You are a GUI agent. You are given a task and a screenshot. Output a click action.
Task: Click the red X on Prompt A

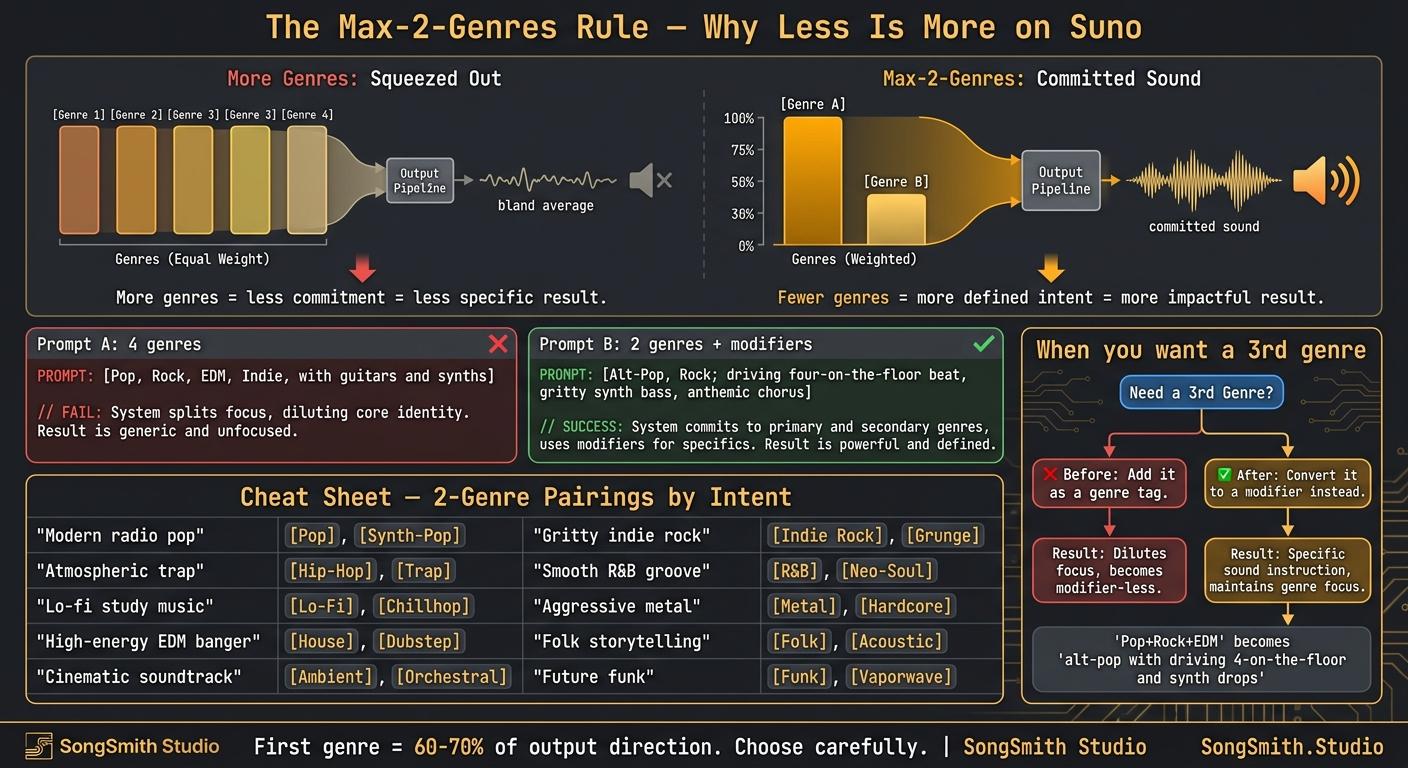(x=497, y=344)
